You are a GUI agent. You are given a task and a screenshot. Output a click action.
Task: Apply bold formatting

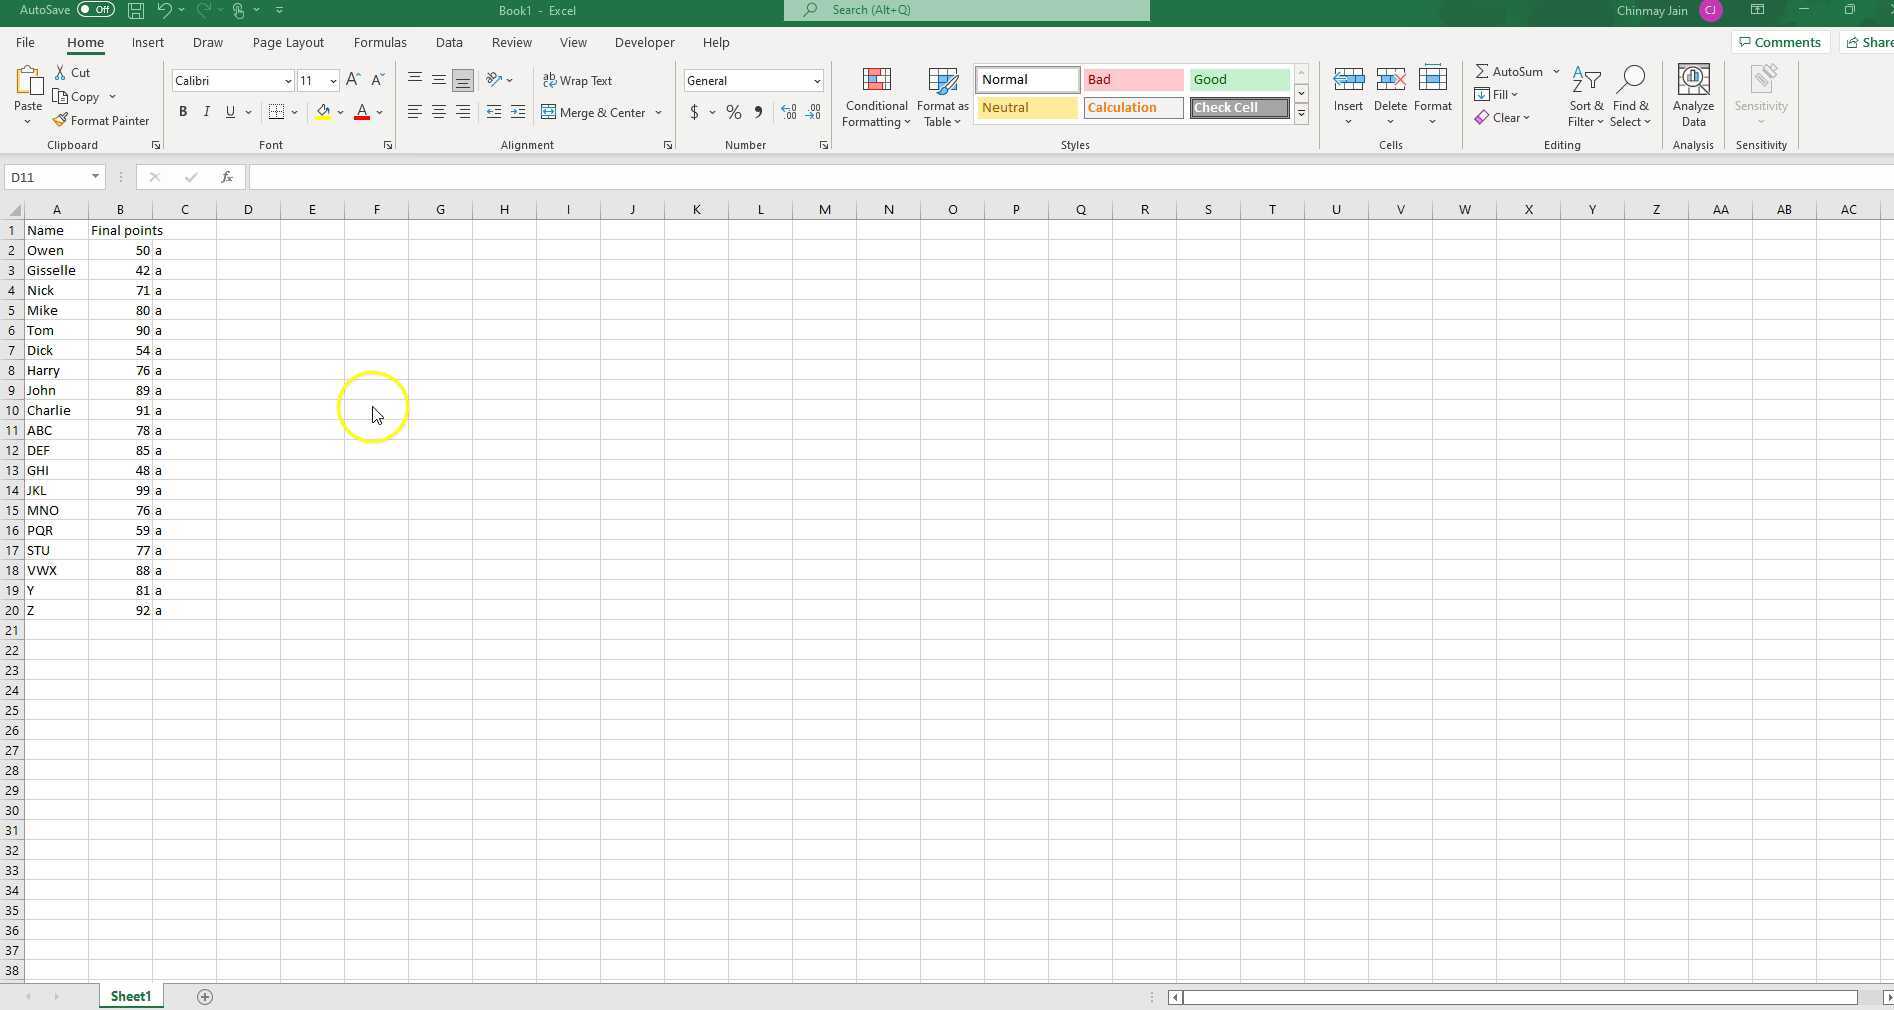pos(183,112)
